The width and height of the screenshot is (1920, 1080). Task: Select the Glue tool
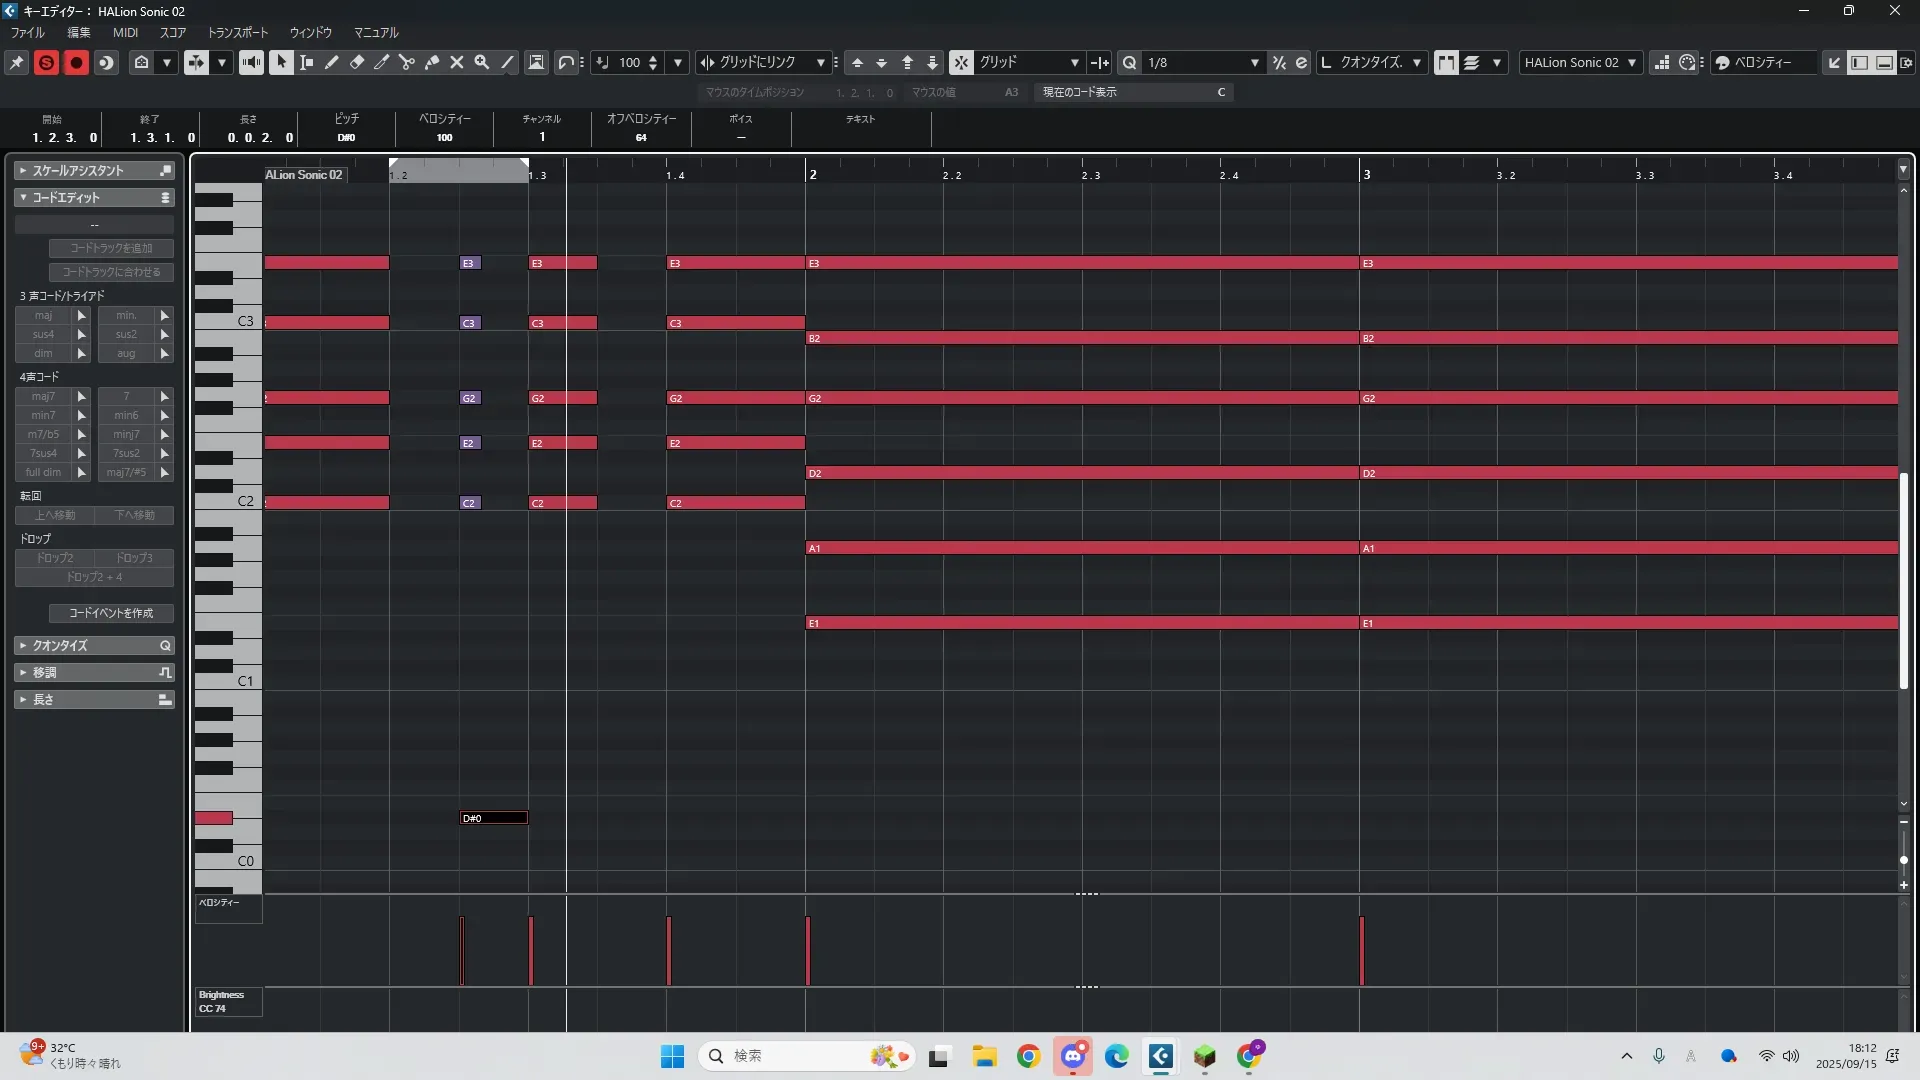431,62
